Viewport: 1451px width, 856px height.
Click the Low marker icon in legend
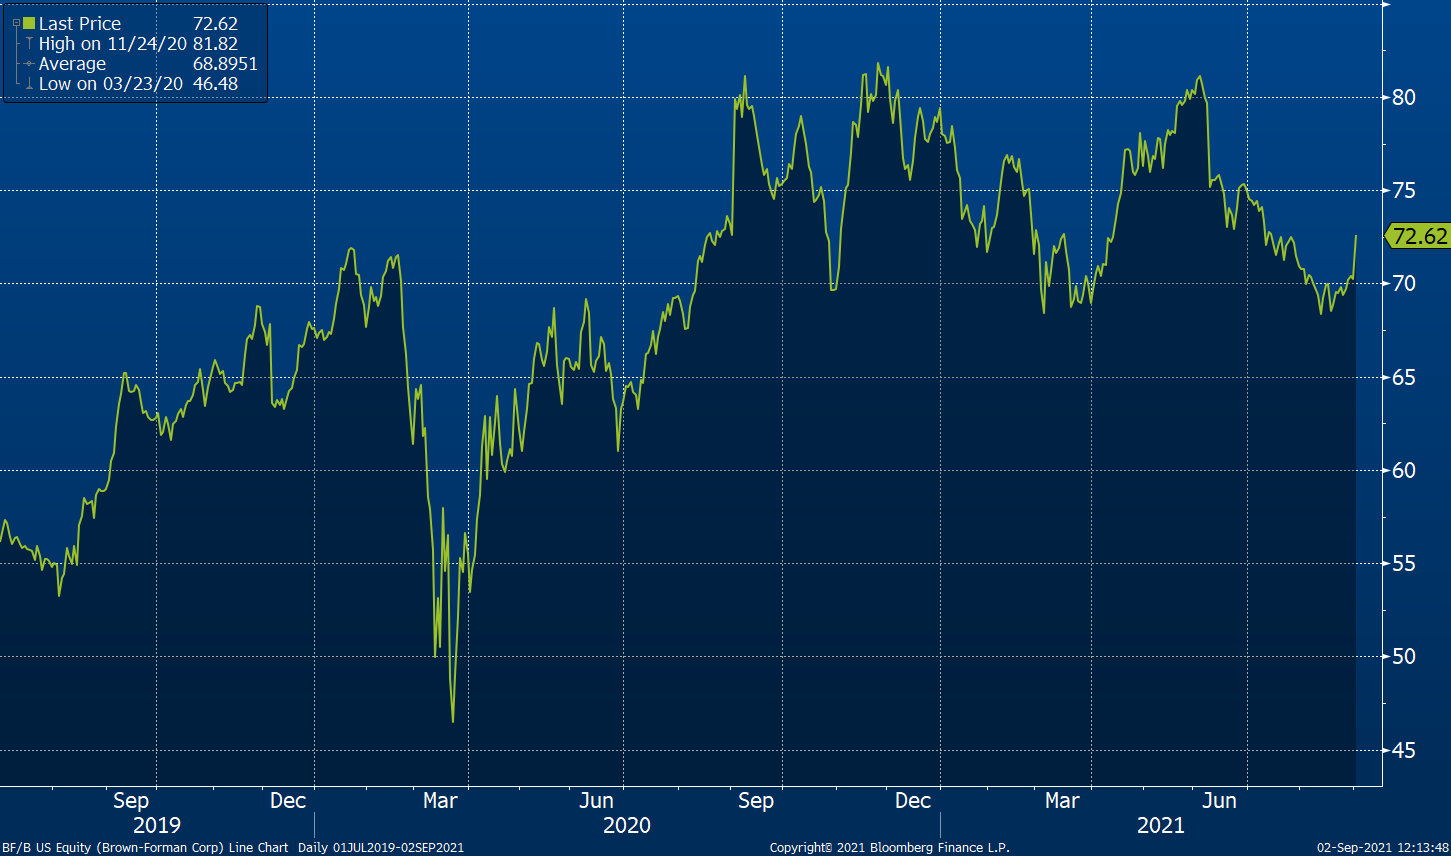[29, 84]
